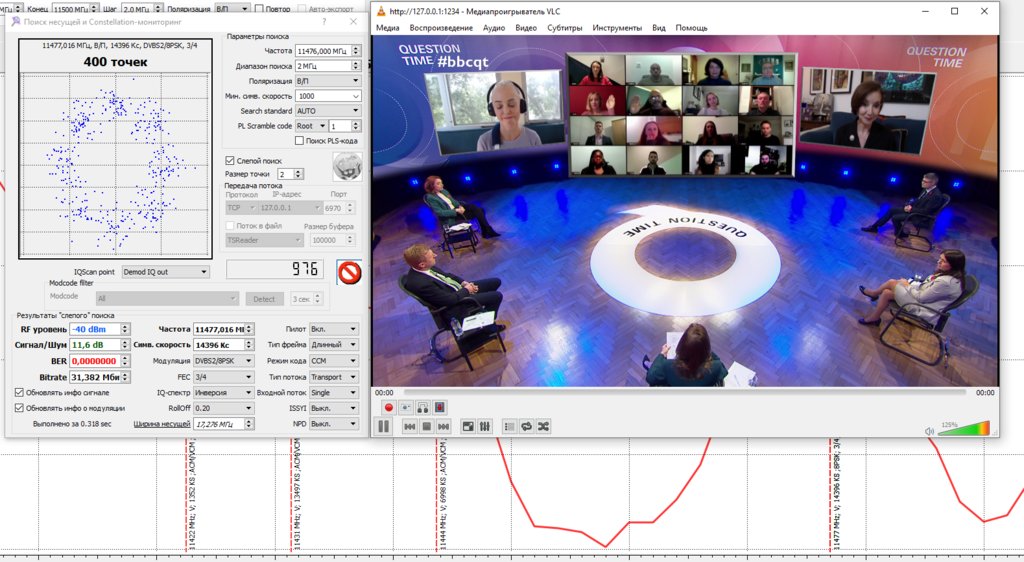This screenshot has width=1024, height=562.
Task: Click the red record button in VLC
Action: pos(389,407)
